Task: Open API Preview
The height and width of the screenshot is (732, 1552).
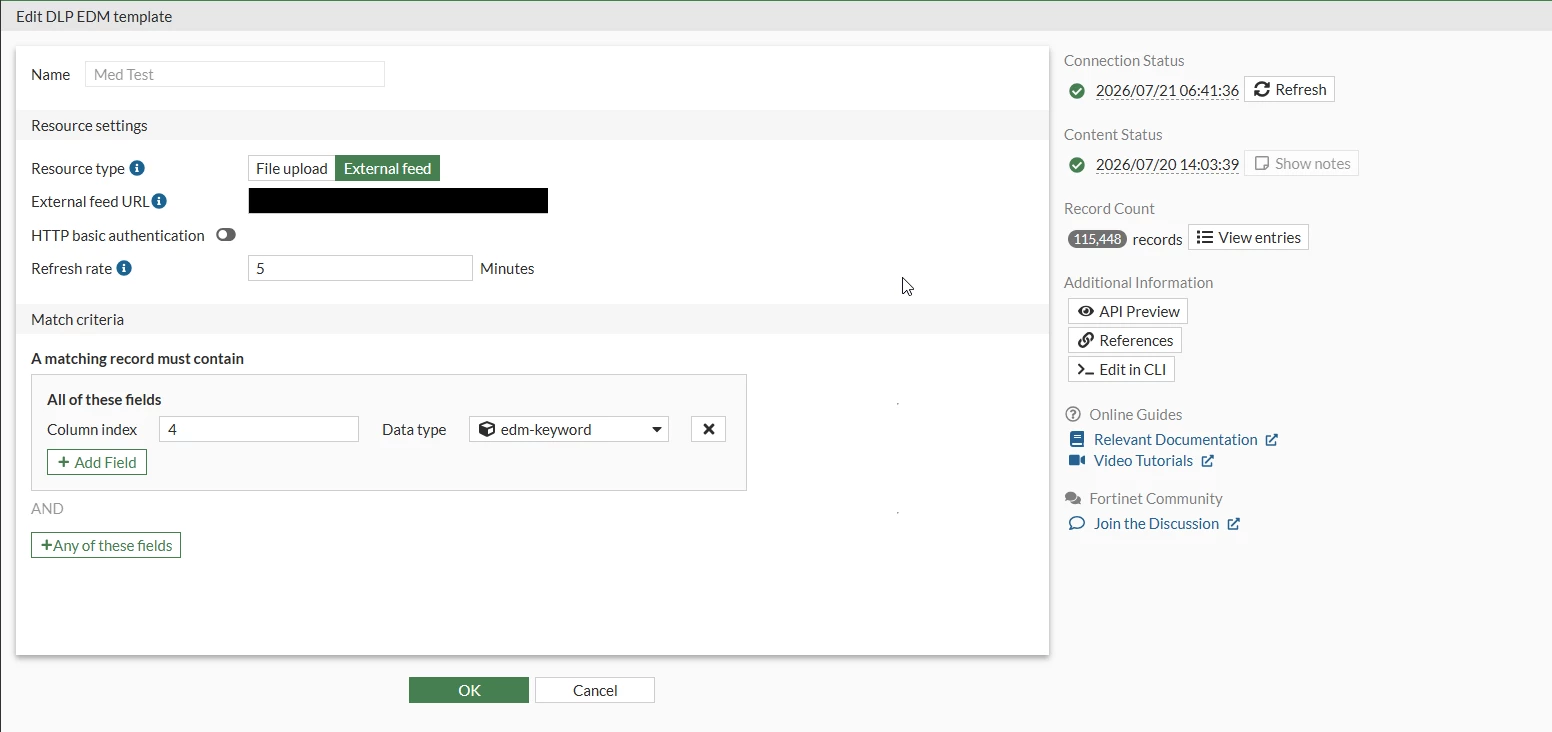Action: [x=1128, y=311]
